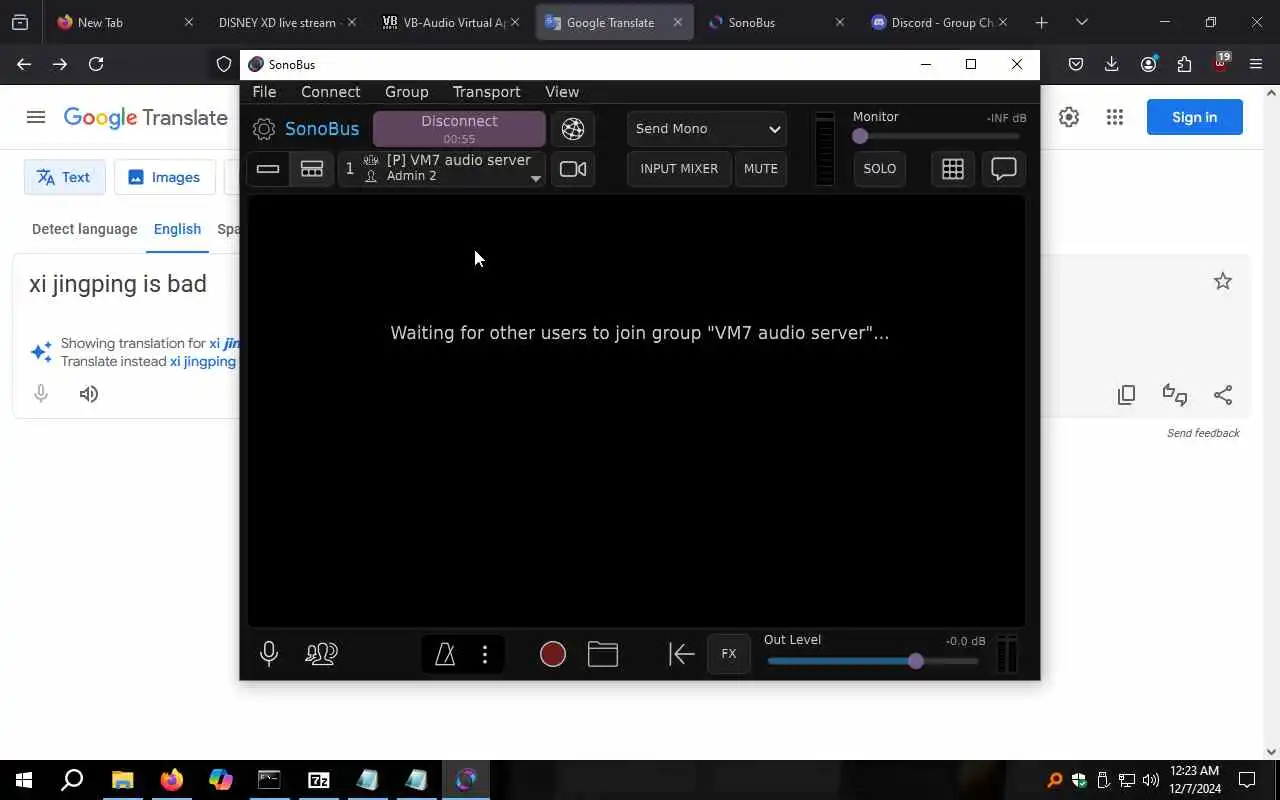Listen to source text speaker icon

point(89,394)
